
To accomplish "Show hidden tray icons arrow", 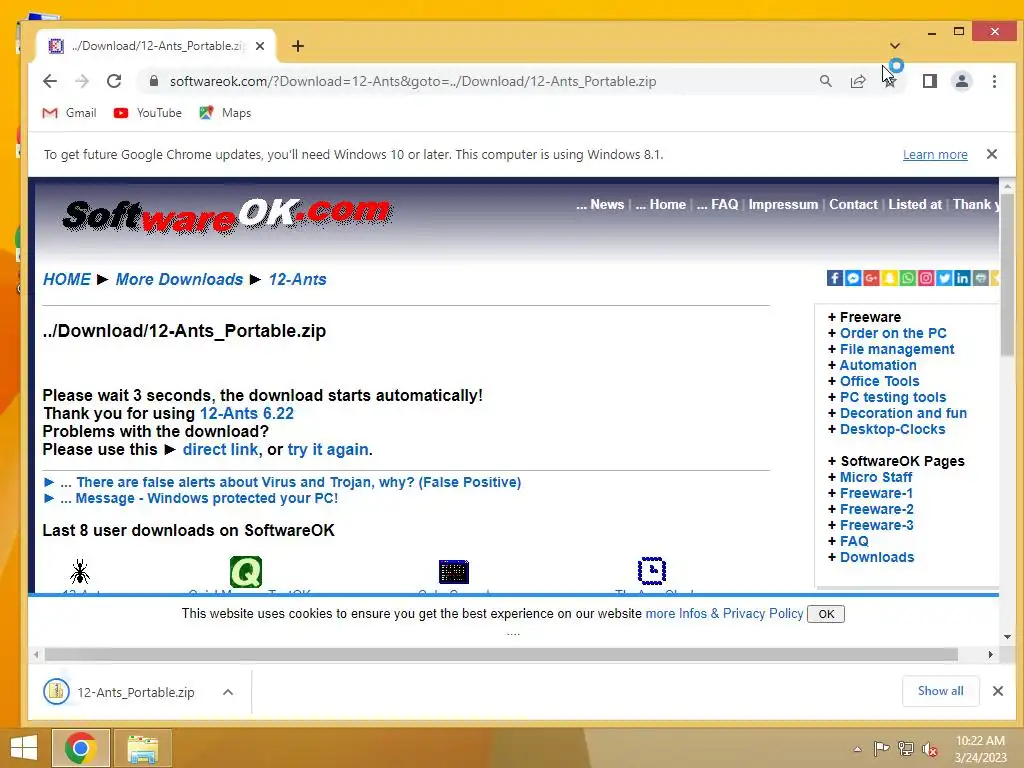I will (x=857, y=749).
